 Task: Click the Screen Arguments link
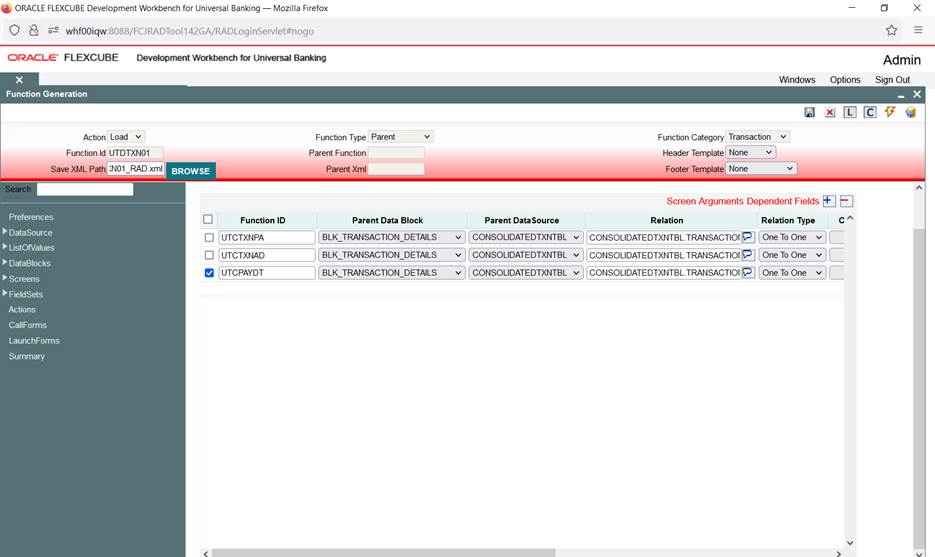click(705, 201)
